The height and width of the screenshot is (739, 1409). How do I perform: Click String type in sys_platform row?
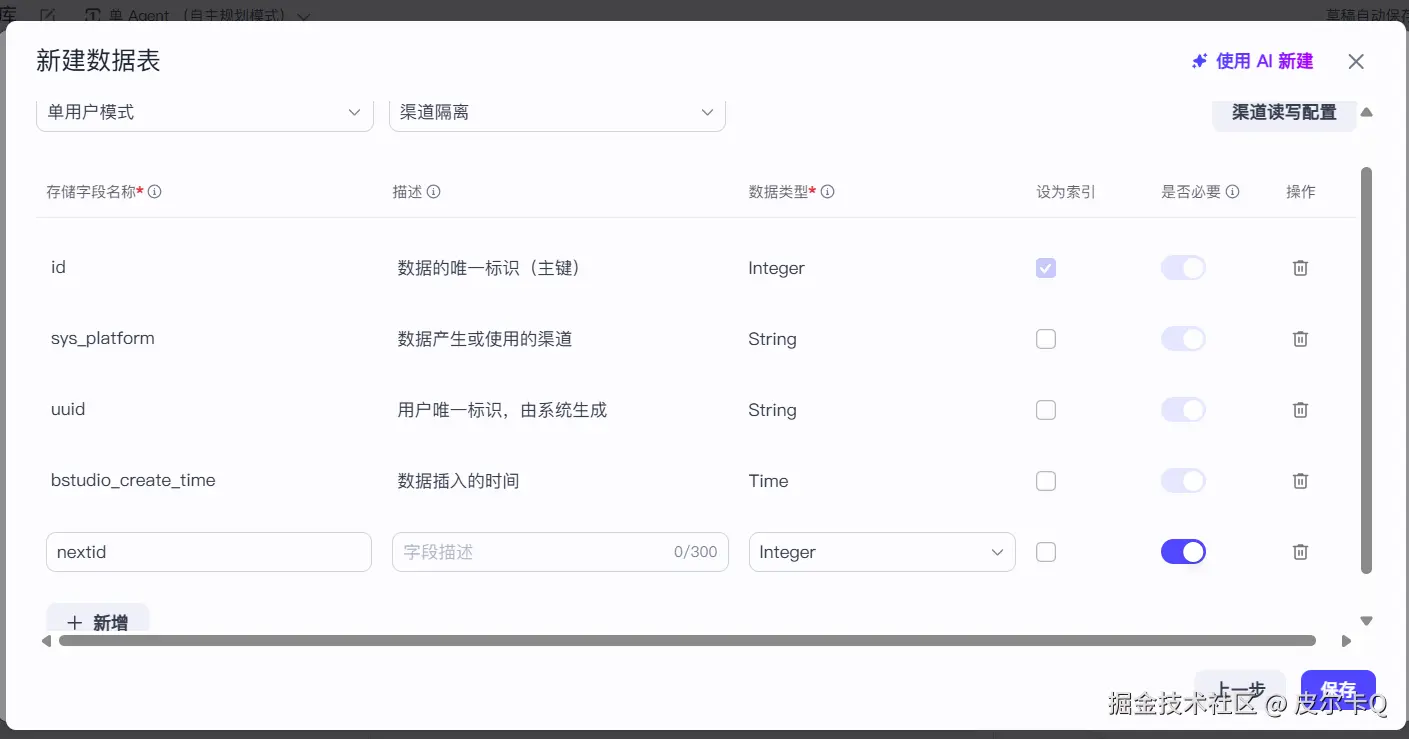(x=772, y=339)
